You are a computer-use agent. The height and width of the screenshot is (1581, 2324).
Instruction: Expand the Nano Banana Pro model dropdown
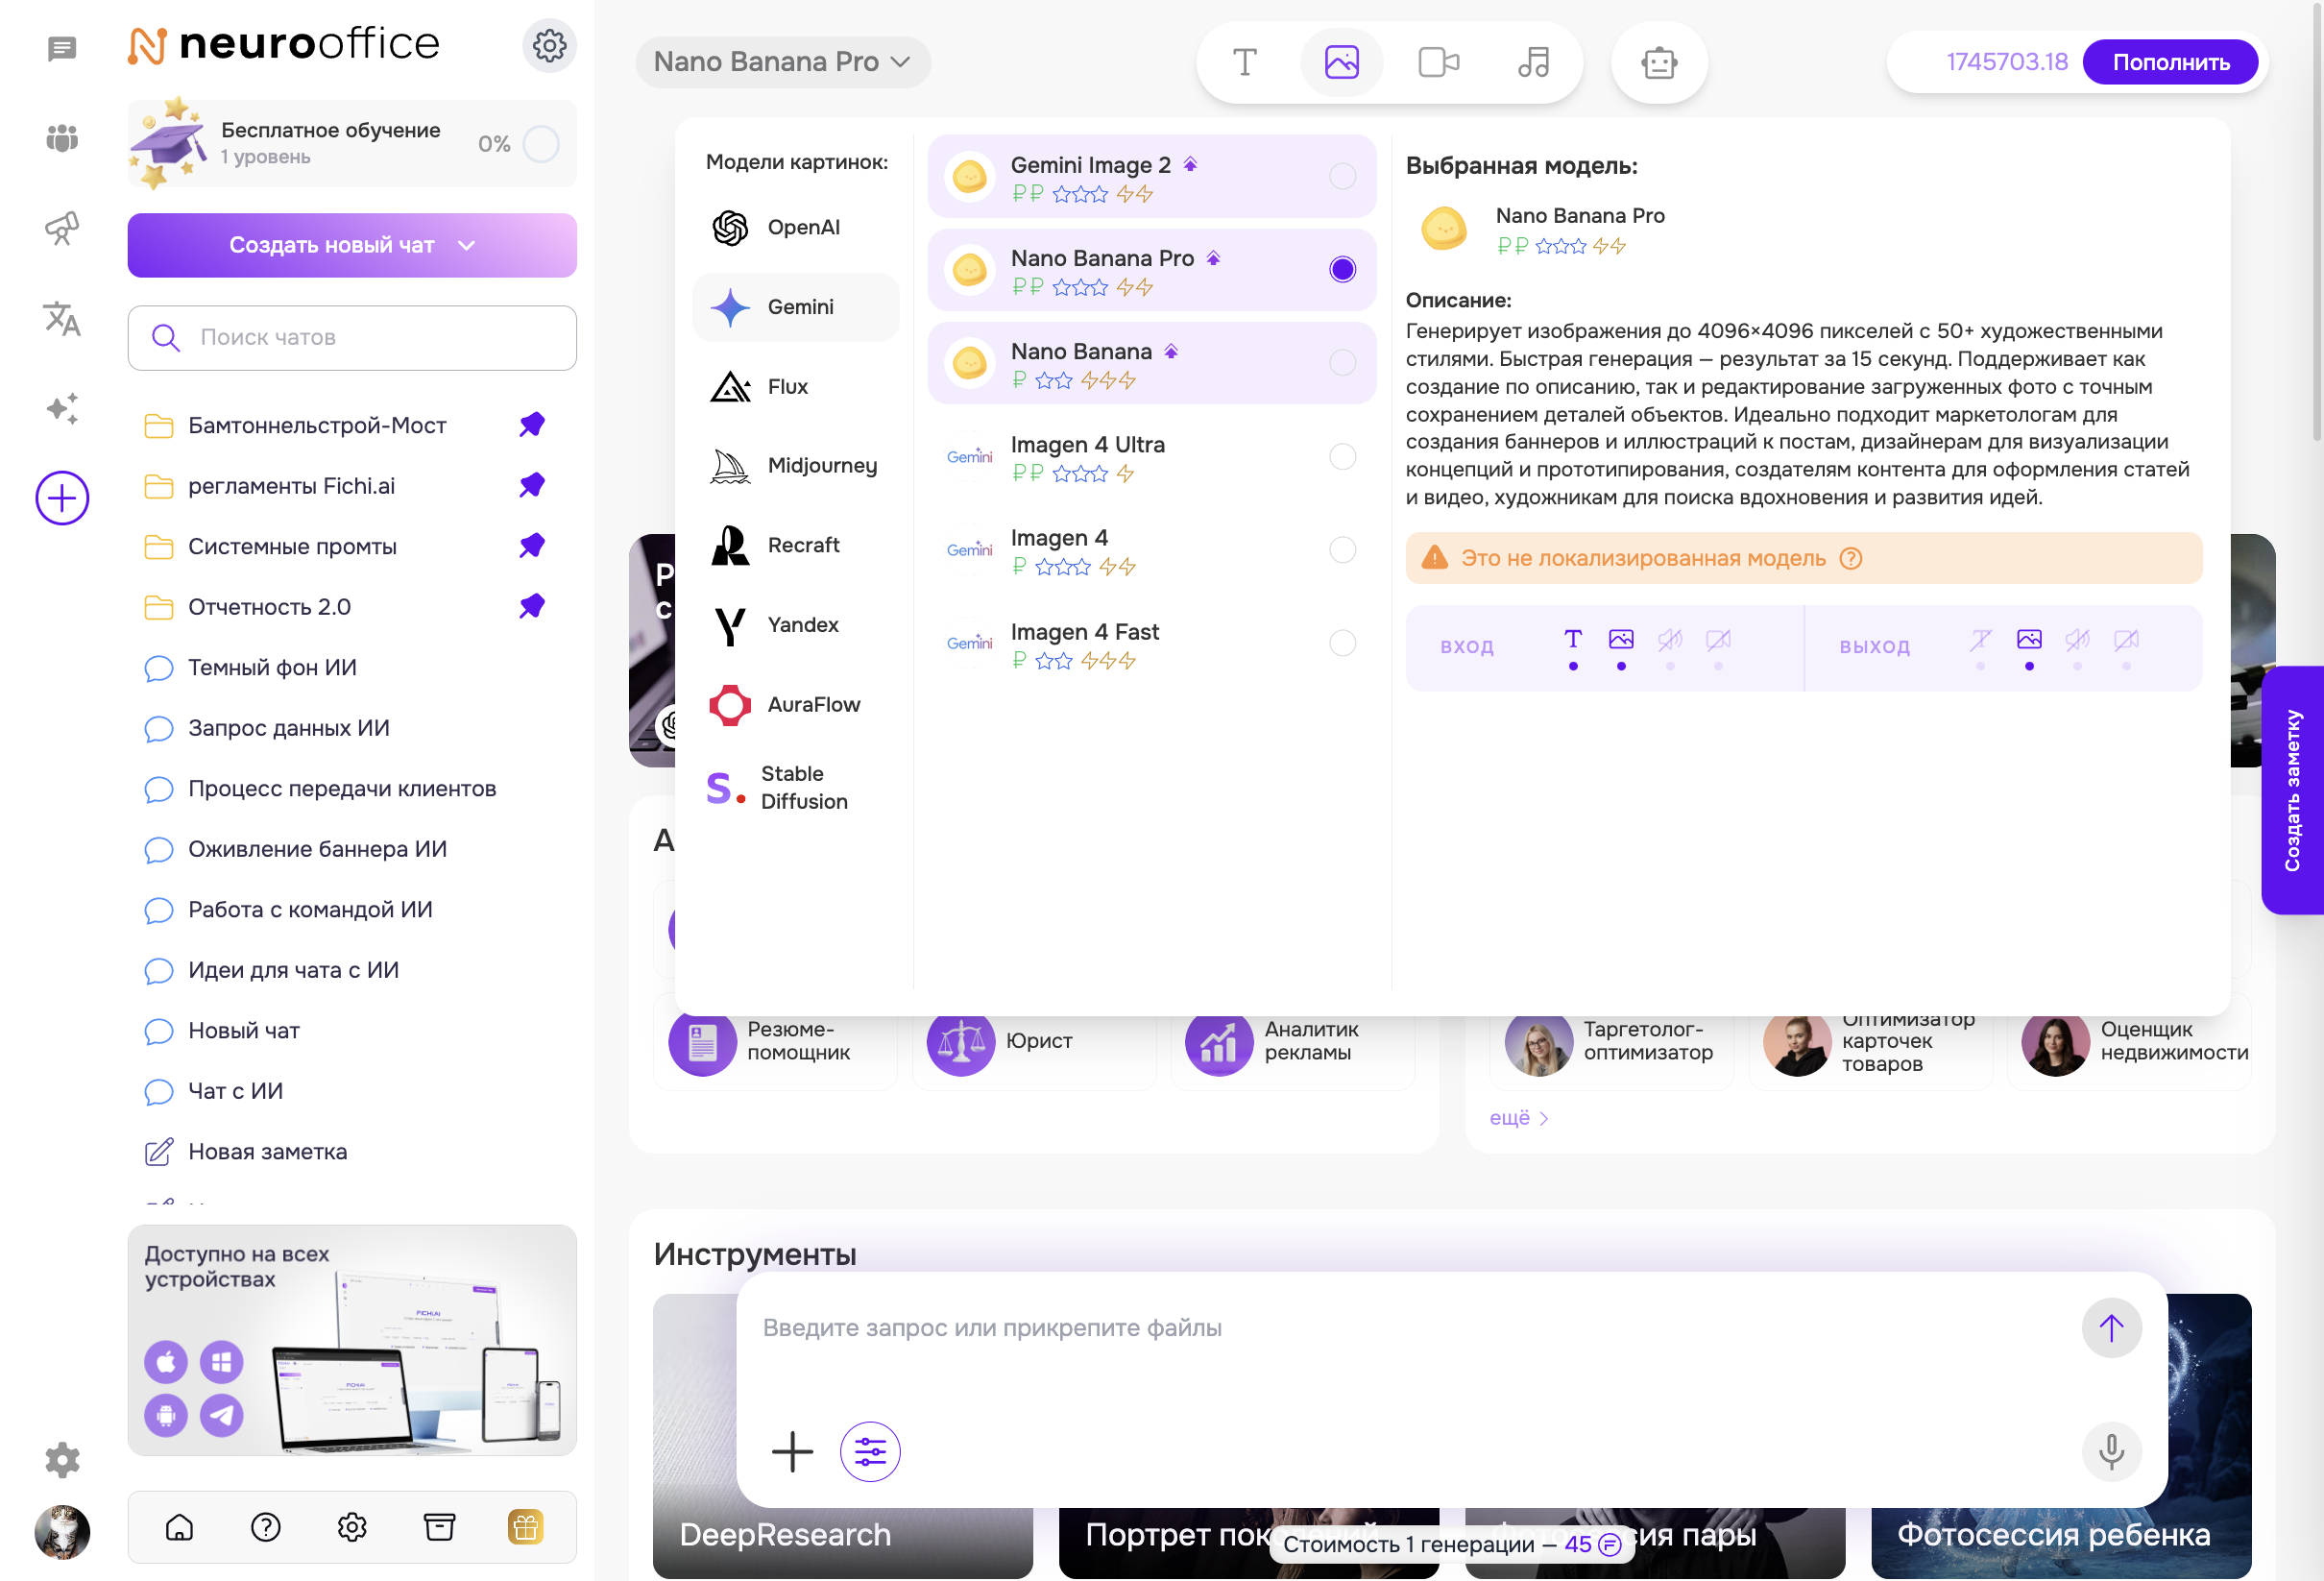coord(782,62)
